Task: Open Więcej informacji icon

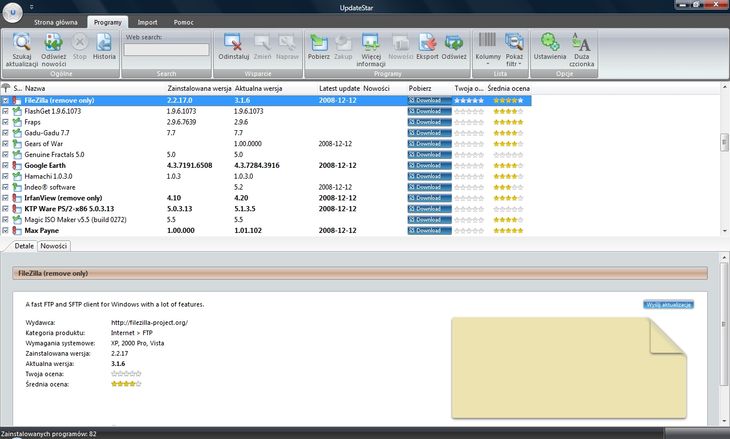Action: coord(371,42)
